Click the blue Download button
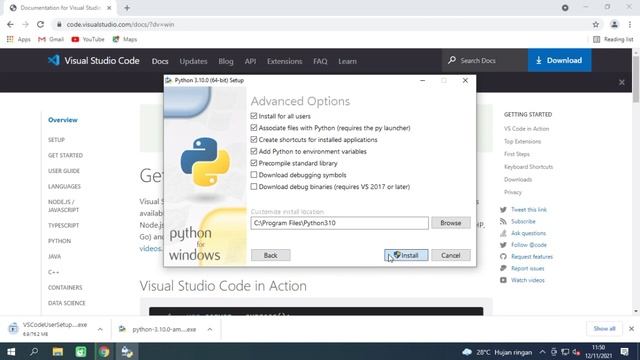 [x=559, y=60]
